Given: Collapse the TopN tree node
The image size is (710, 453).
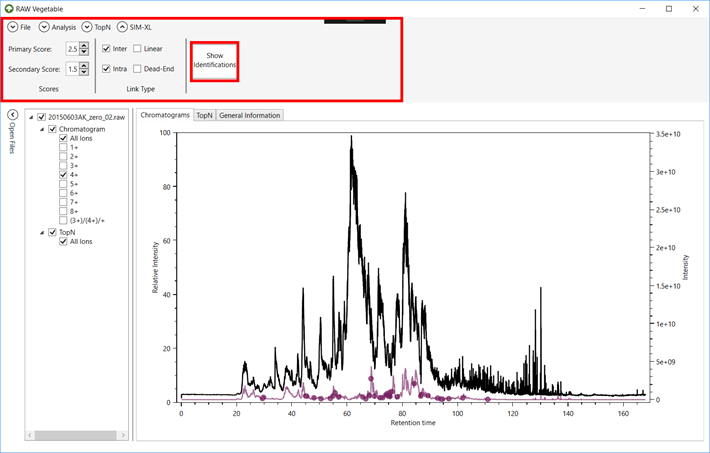Looking at the screenshot, I should (x=42, y=232).
